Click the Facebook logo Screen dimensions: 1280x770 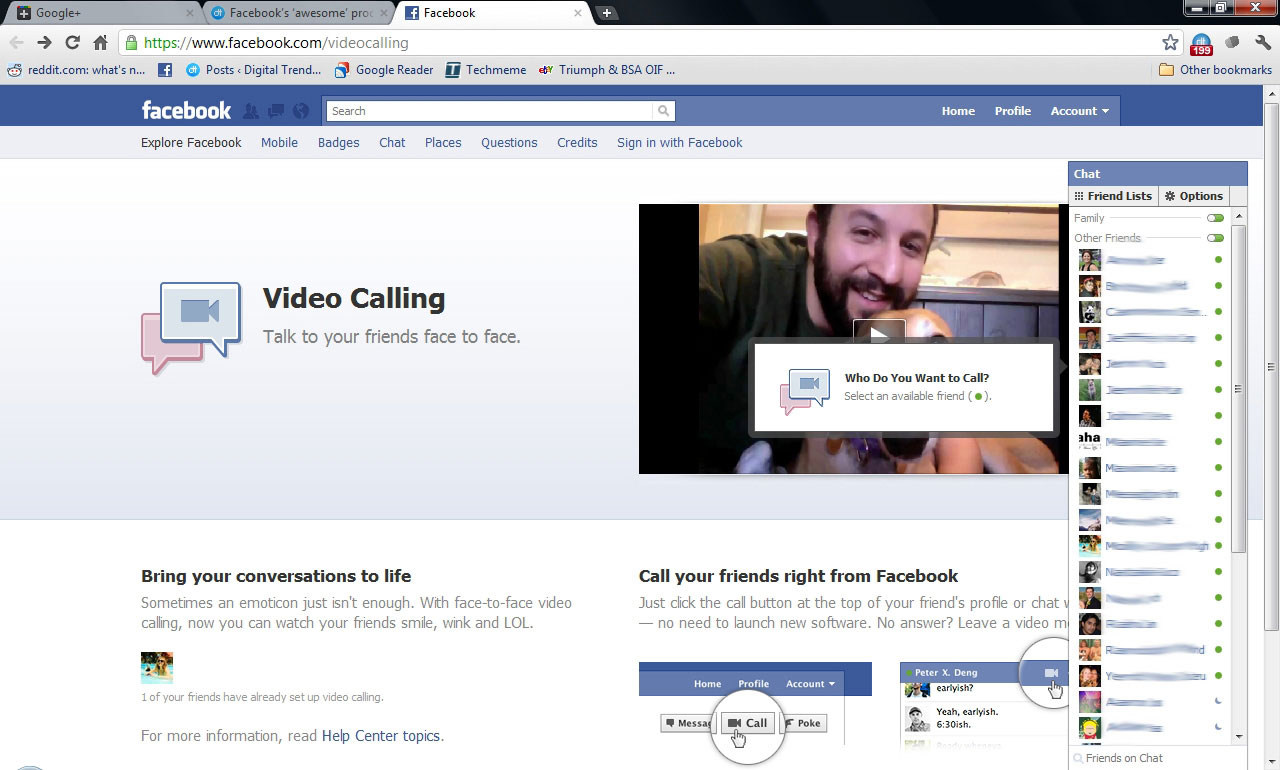(186, 111)
